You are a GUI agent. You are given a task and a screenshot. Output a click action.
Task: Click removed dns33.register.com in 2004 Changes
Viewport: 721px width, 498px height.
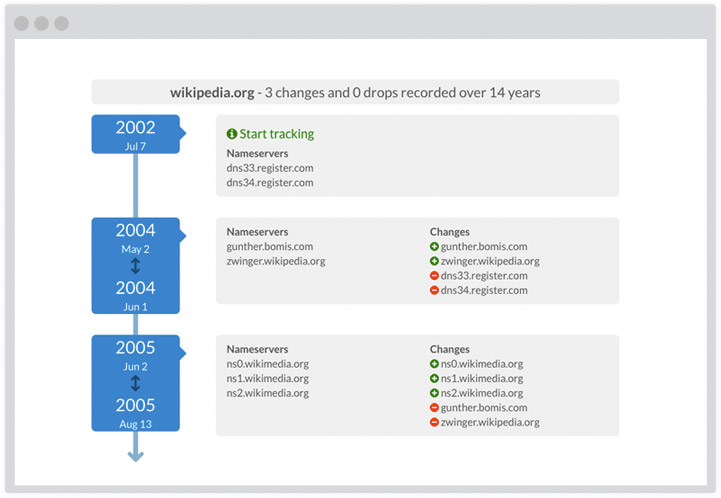click(x=484, y=276)
